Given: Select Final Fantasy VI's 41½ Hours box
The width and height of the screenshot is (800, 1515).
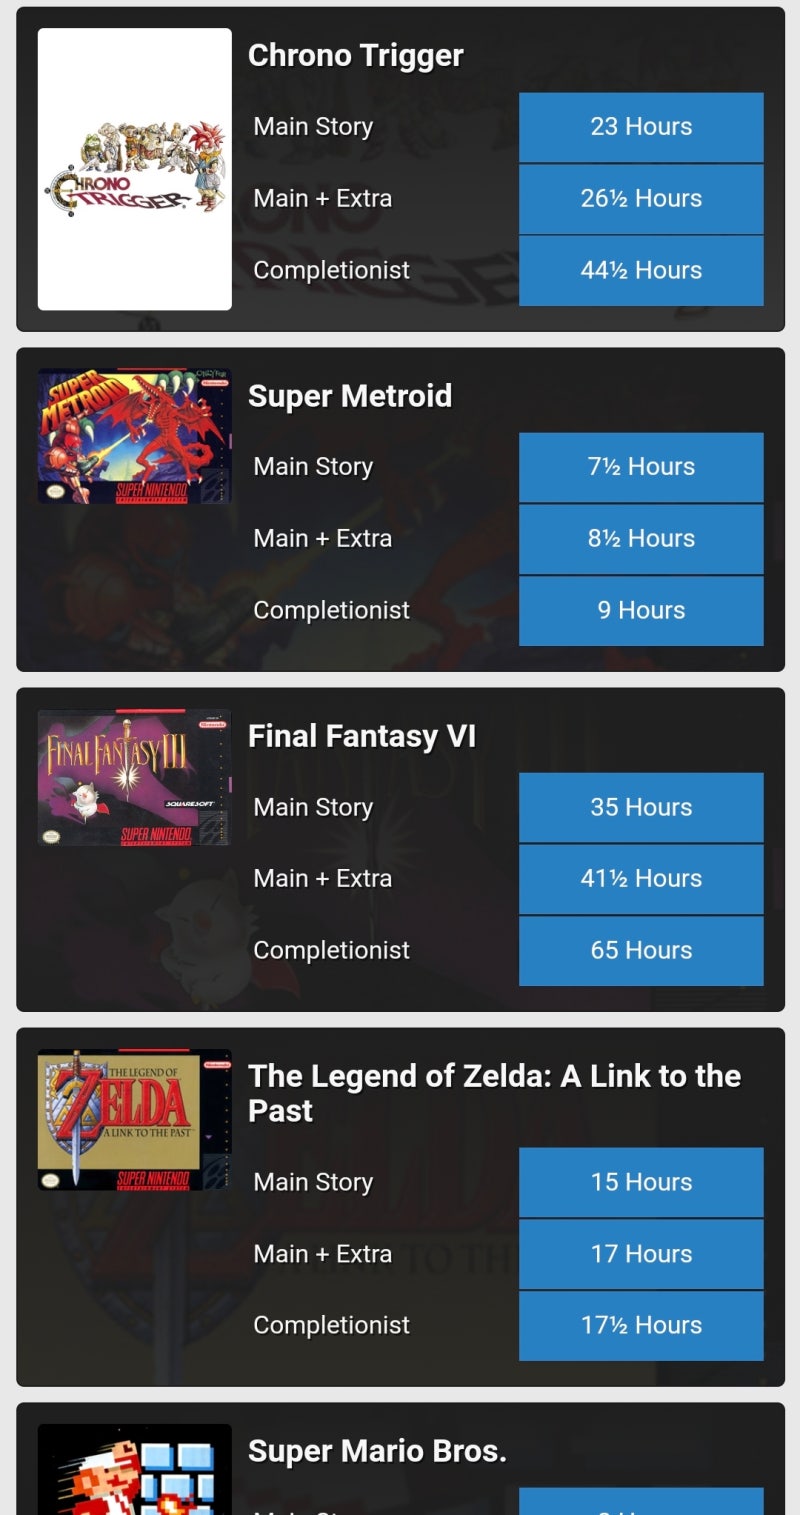Looking at the screenshot, I should (x=641, y=878).
